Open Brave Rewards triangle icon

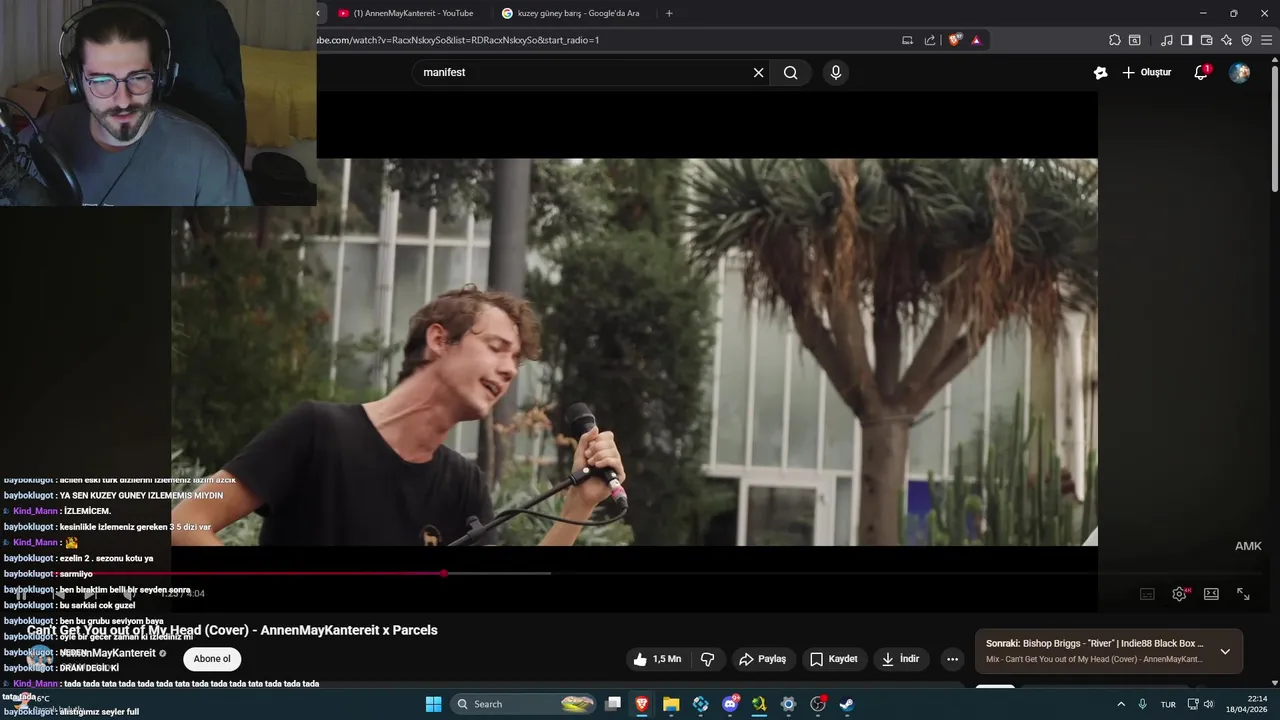point(976,40)
